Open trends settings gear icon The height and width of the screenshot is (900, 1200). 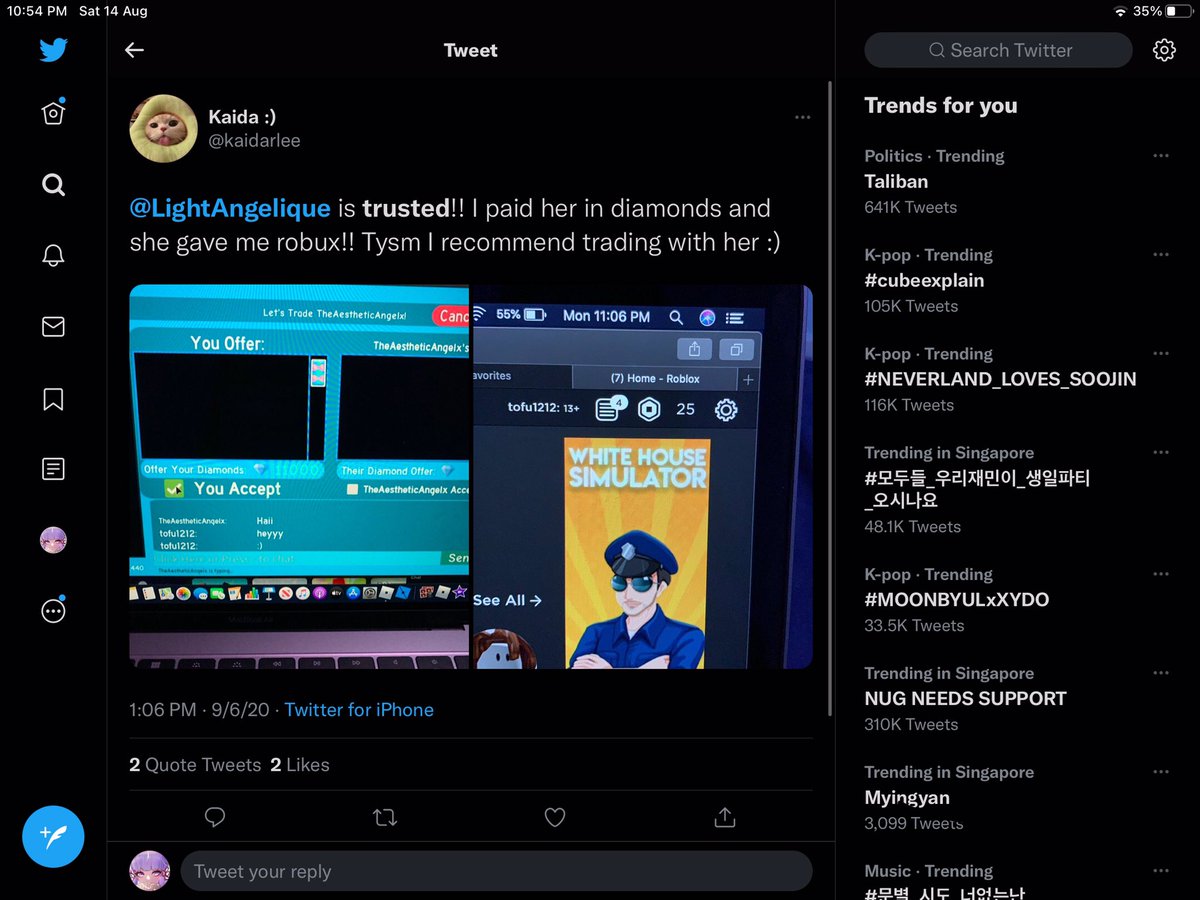1164,50
